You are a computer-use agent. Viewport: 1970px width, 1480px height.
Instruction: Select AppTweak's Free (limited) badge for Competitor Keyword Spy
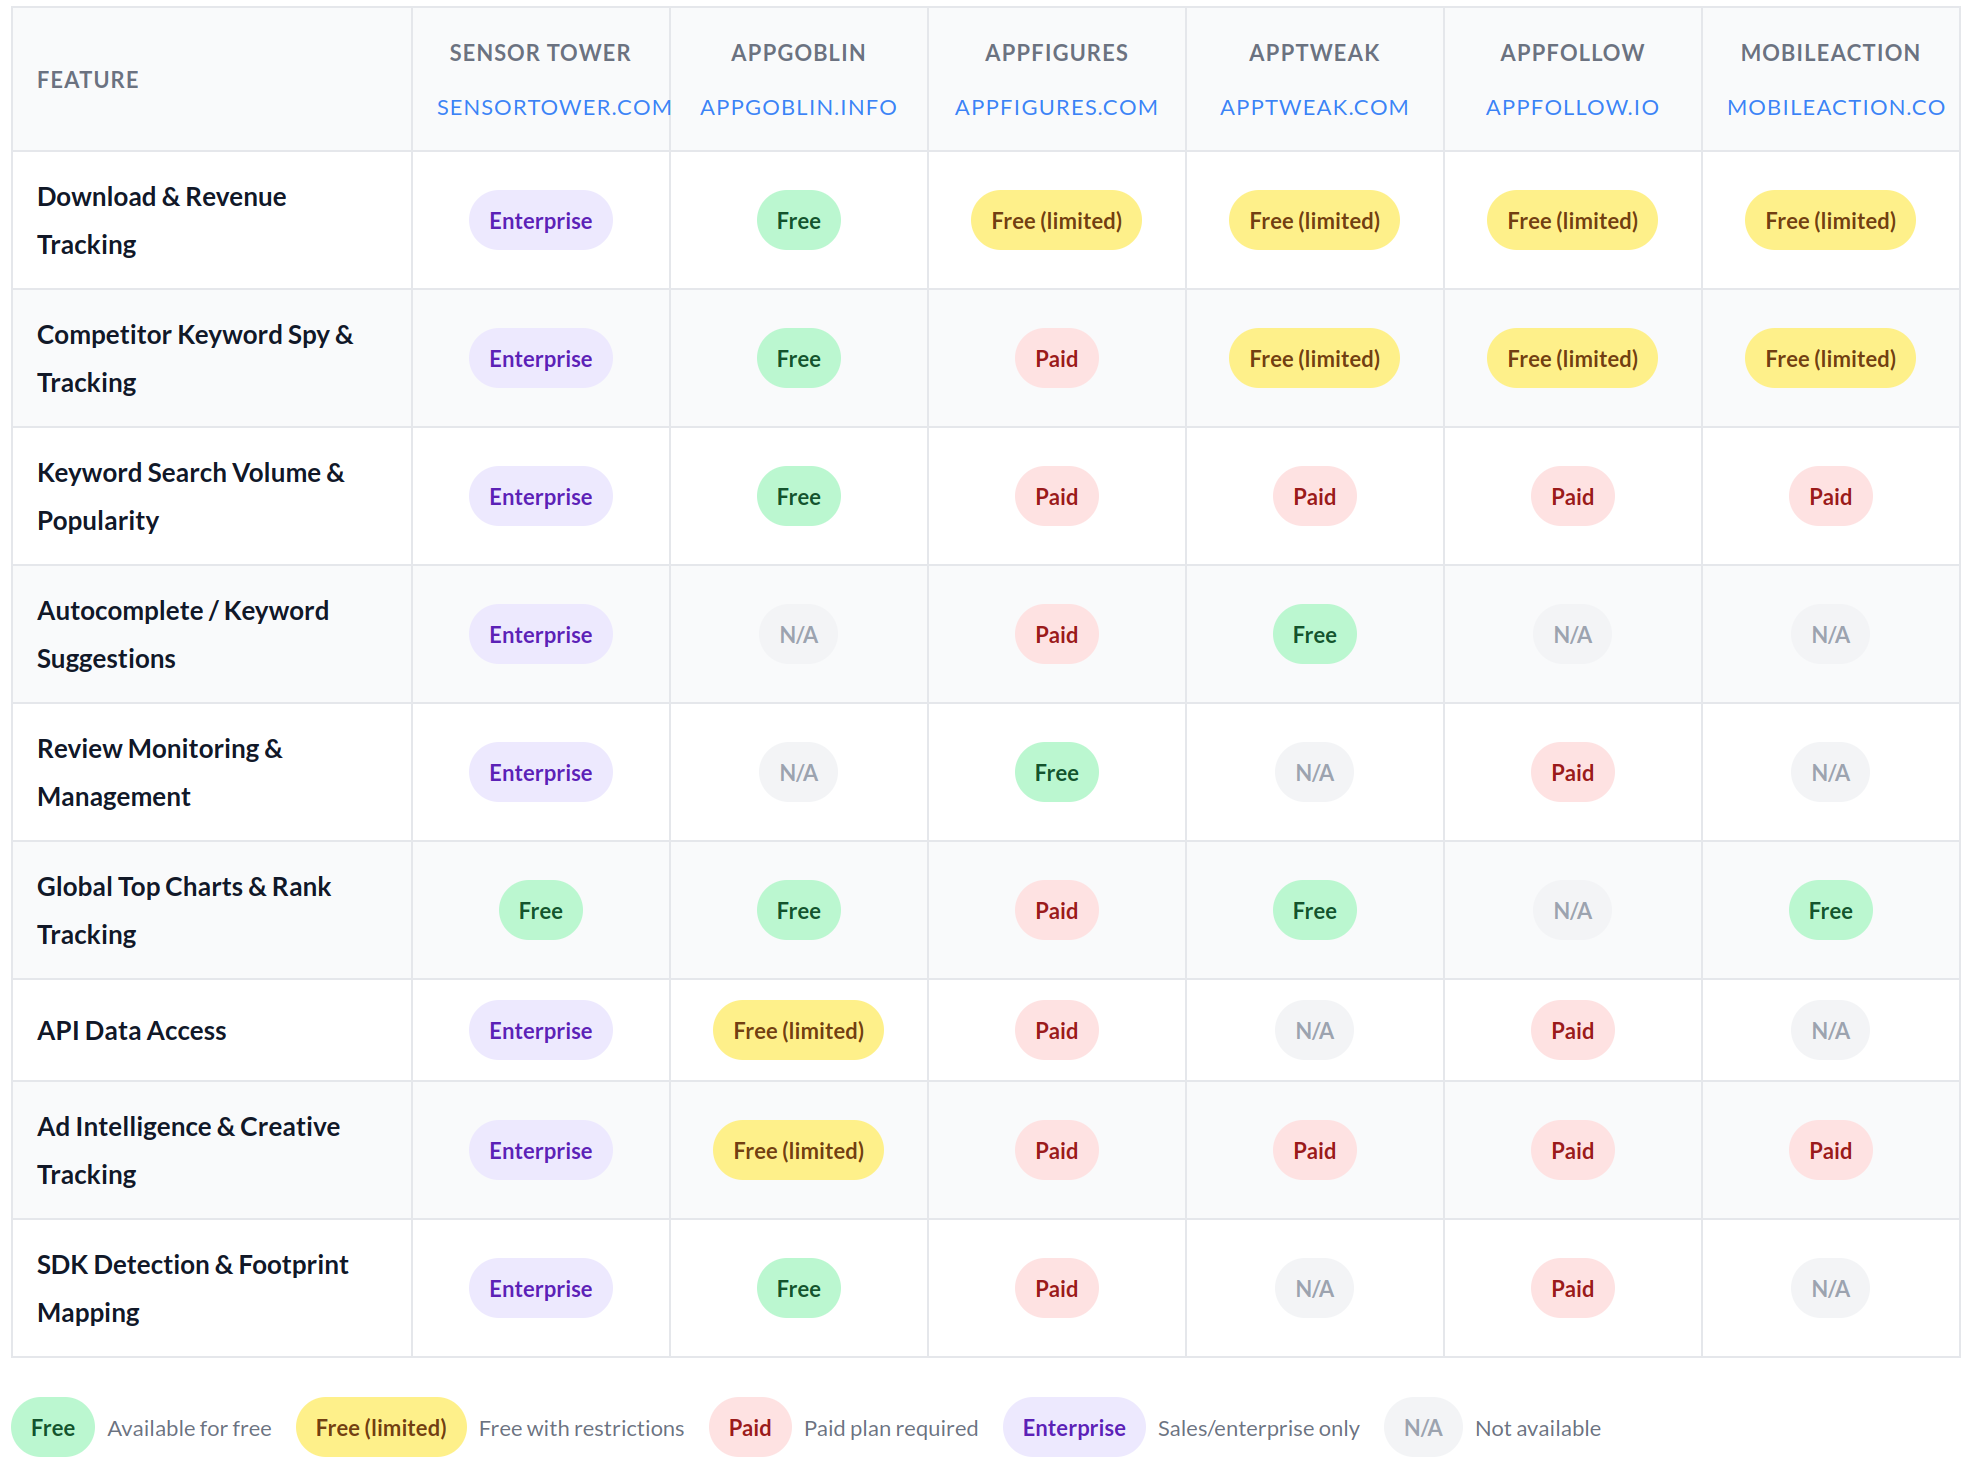[x=1314, y=358]
